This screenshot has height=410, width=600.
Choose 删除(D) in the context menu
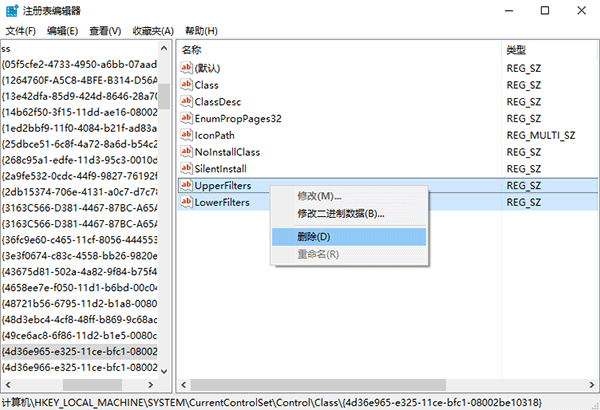click(313, 236)
